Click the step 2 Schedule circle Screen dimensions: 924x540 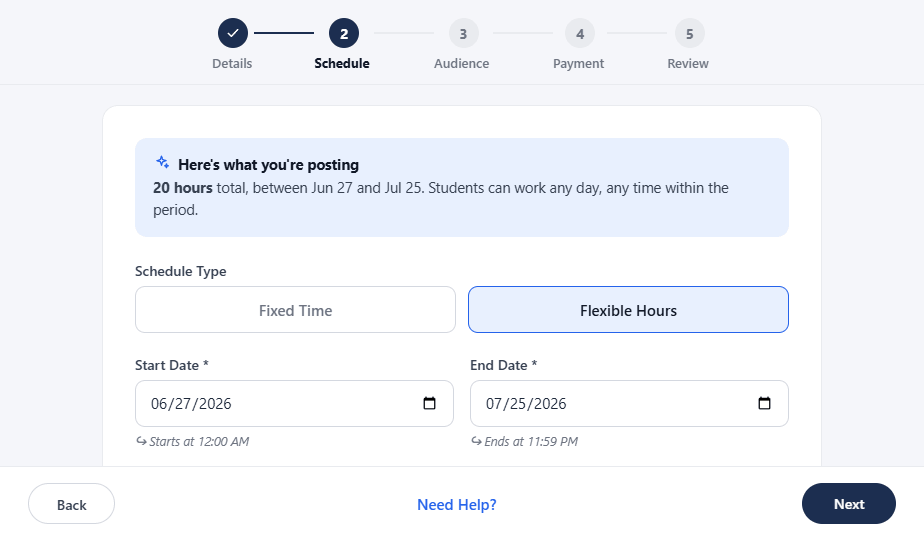tap(344, 33)
